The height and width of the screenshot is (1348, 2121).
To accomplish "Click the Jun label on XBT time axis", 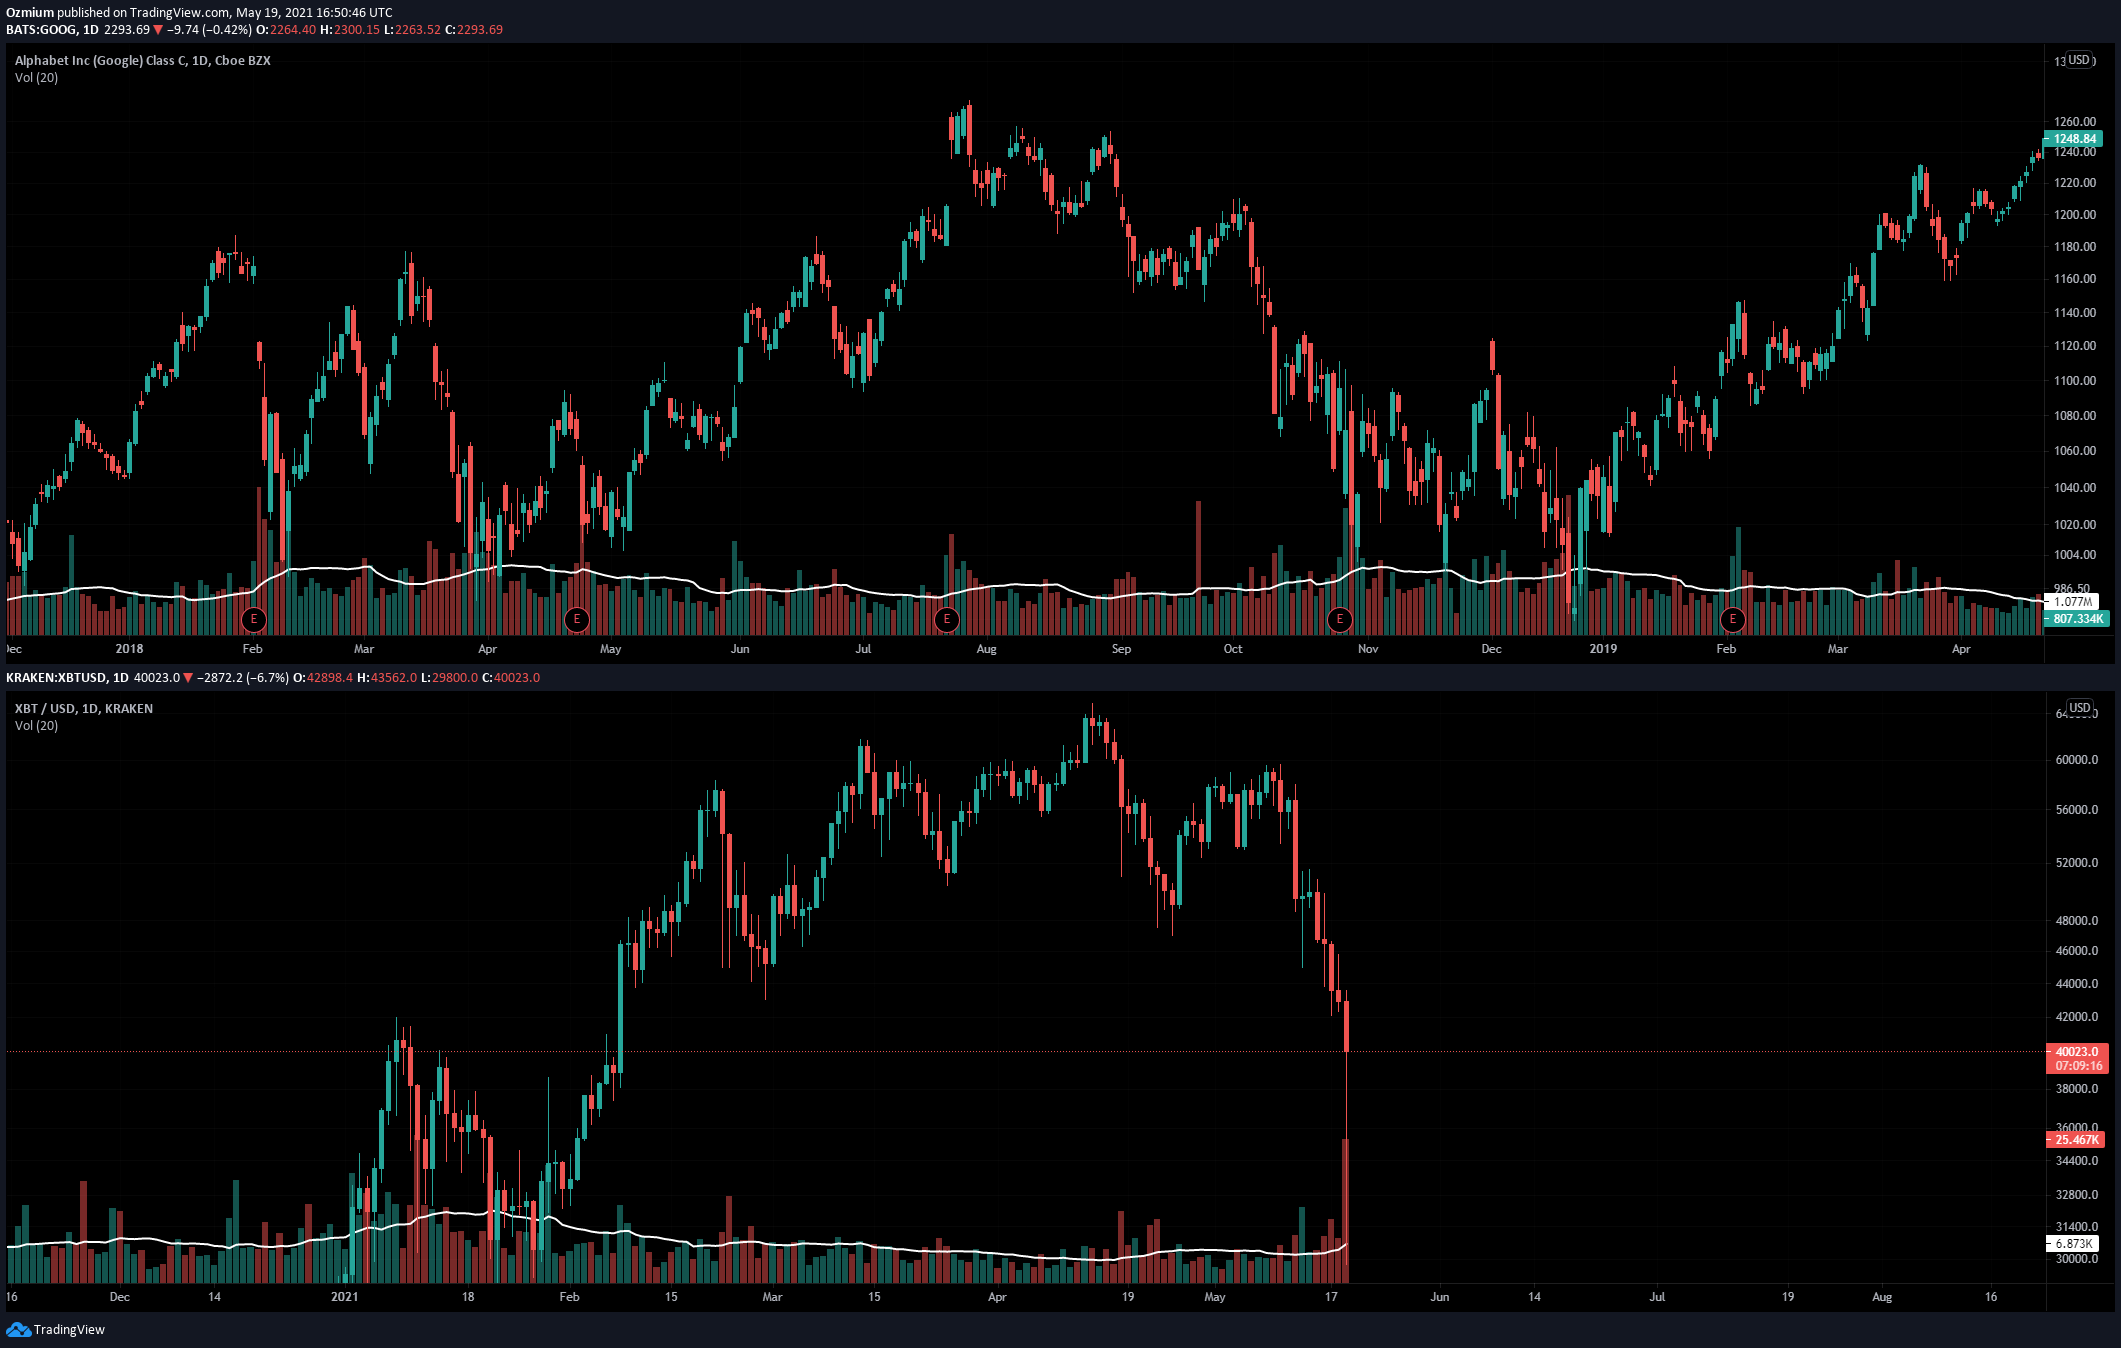I will (1440, 1296).
